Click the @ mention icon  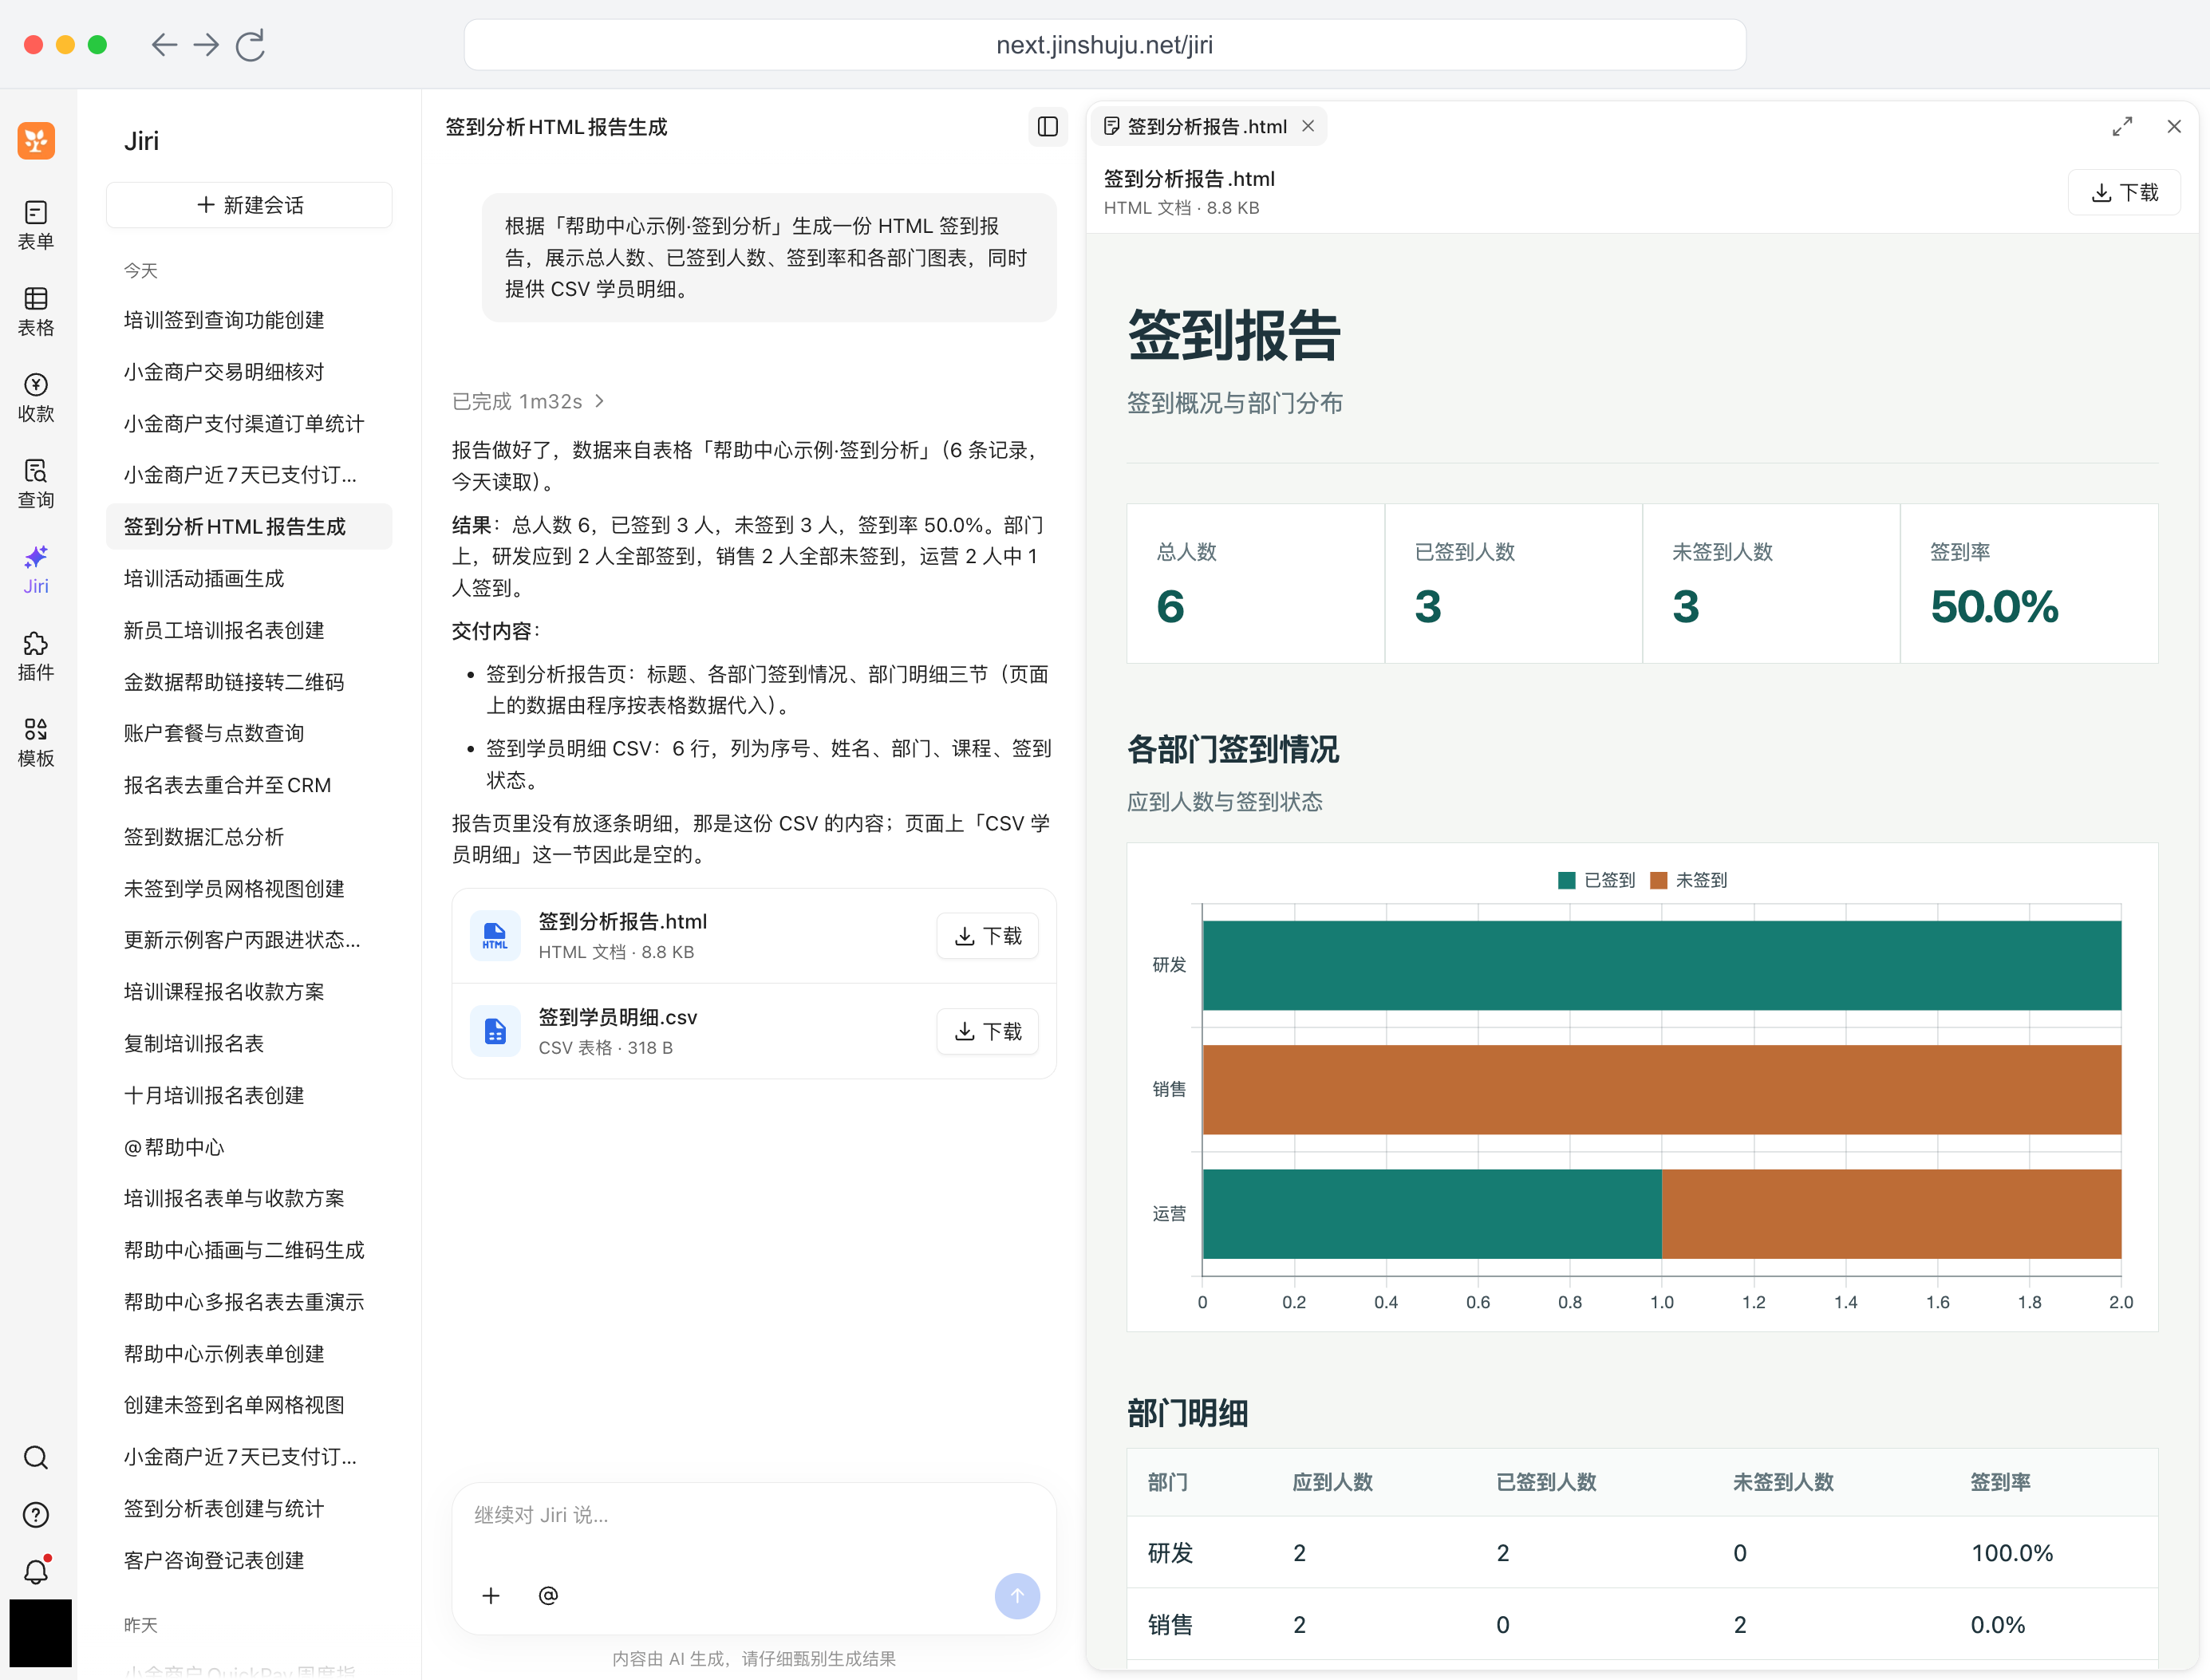pyautogui.click(x=548, y=1595)
